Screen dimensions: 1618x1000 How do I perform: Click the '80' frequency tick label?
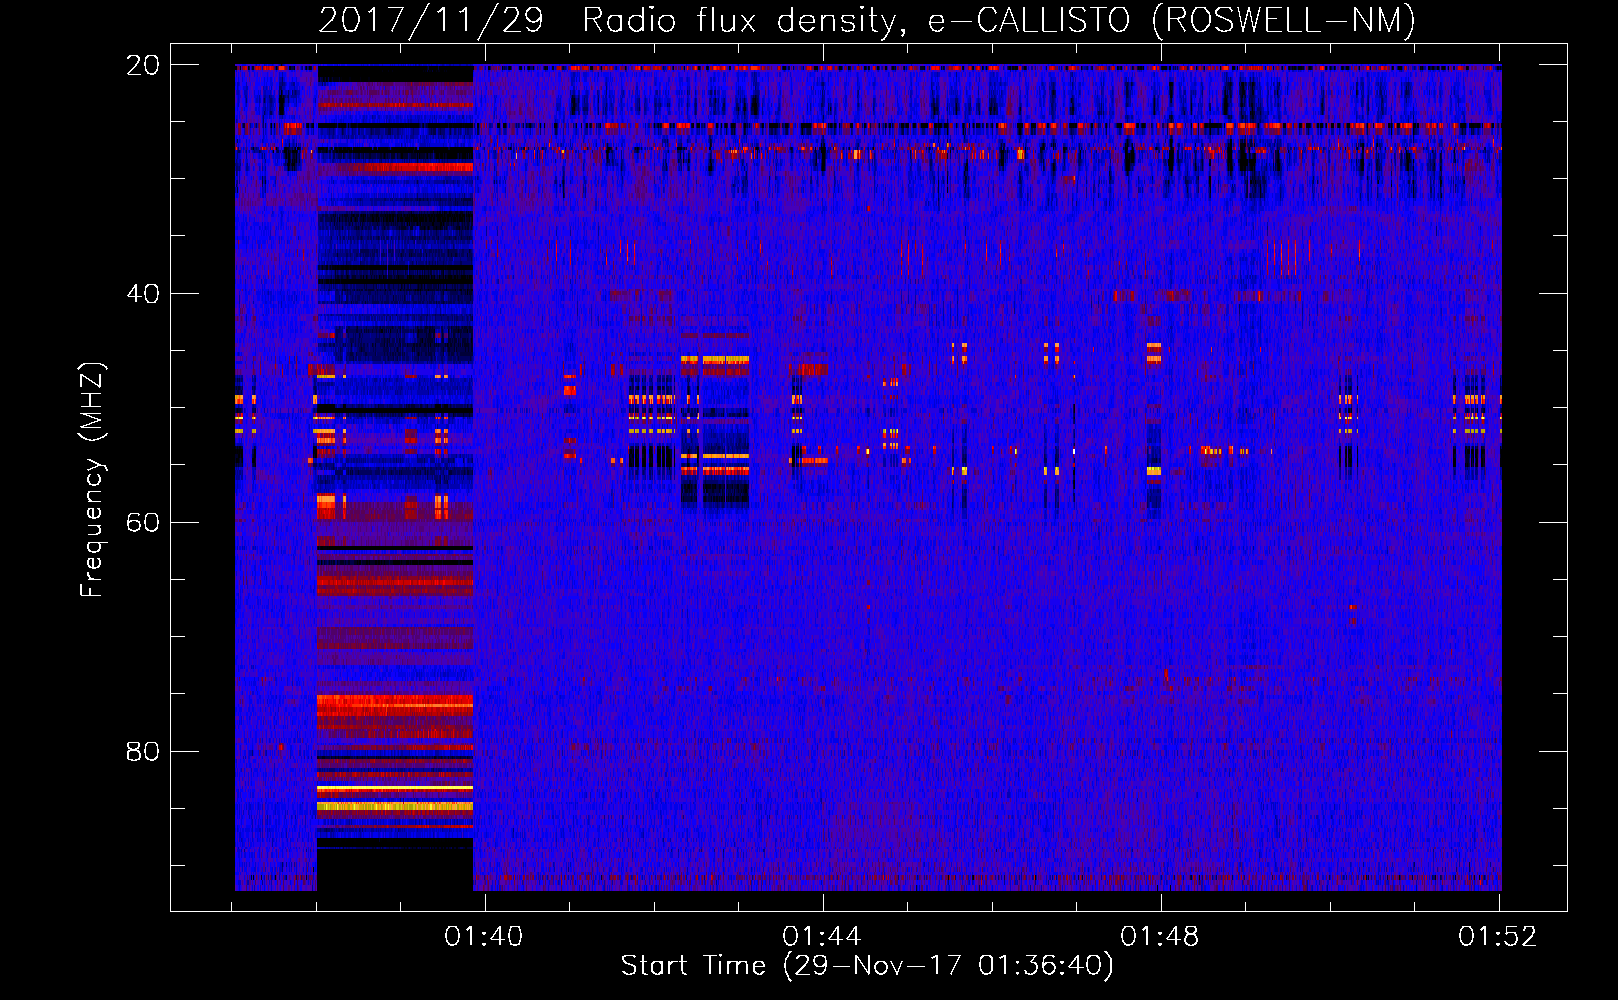coord(143,752)
